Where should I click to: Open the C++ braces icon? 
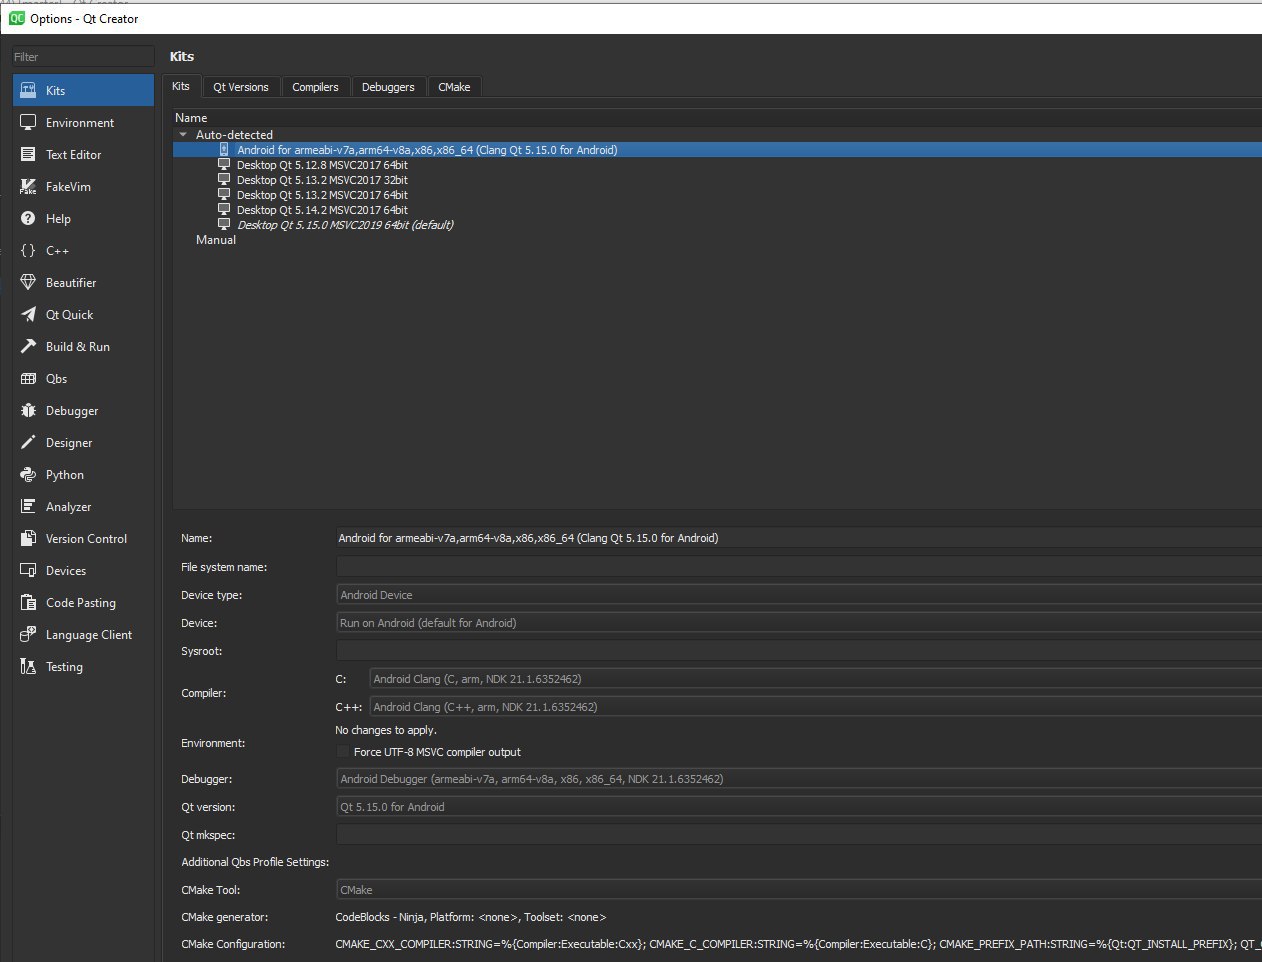[x=28, y=250]
